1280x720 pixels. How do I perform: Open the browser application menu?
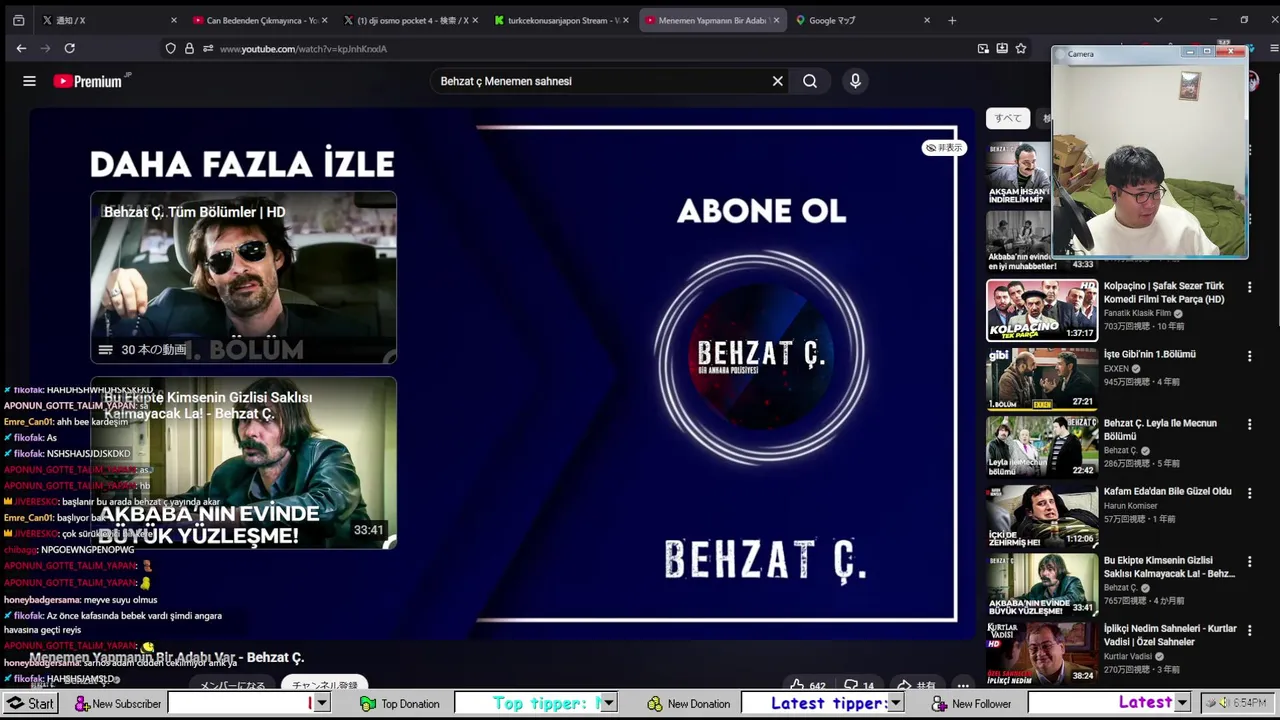(x=1274, y=48)
